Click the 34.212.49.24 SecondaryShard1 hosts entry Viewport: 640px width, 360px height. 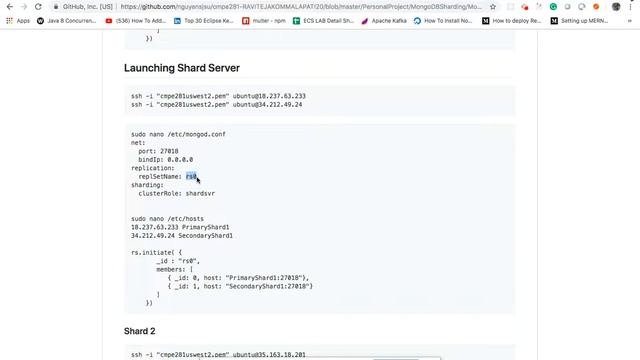[x=182, y=236]
